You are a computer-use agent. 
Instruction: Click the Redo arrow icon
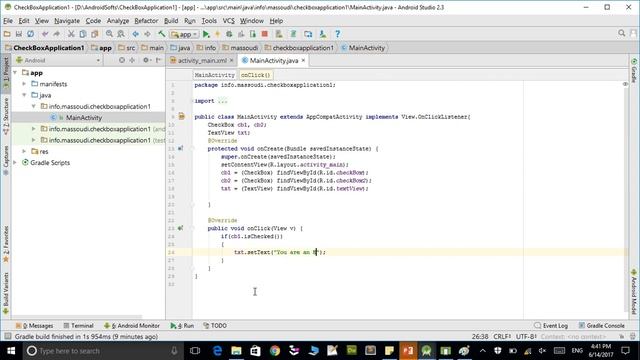(56, 34)
